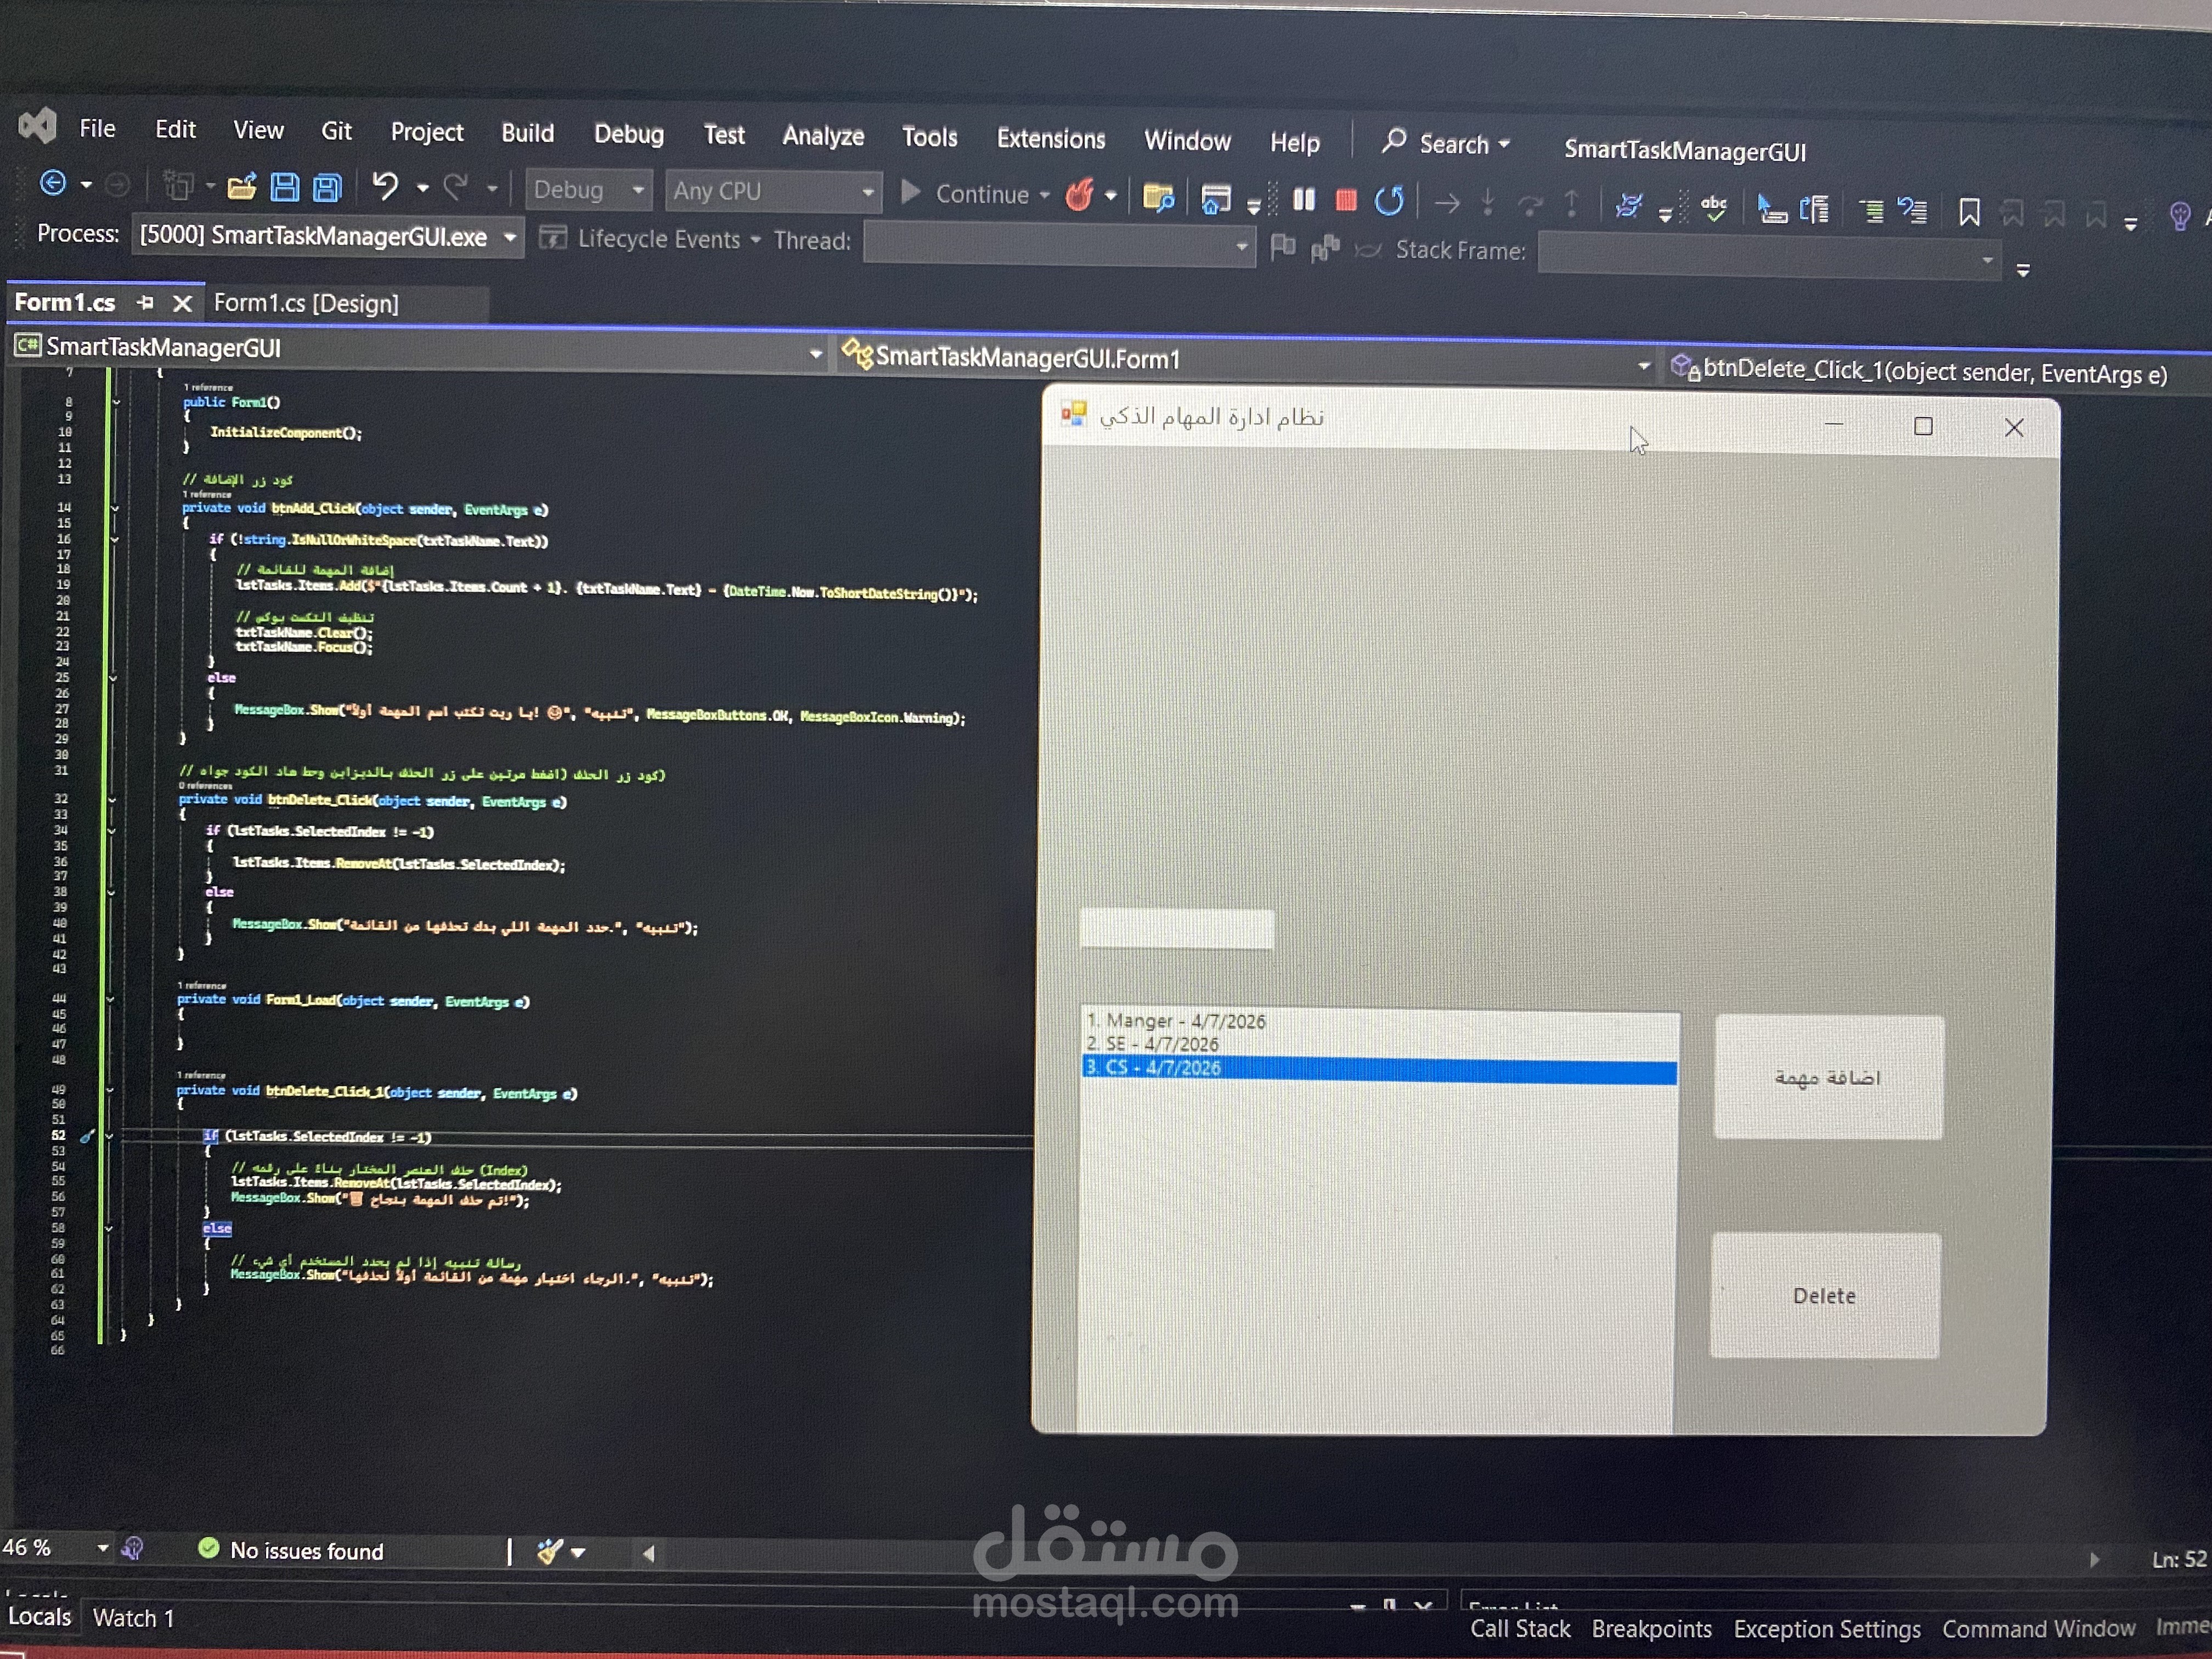Open the Debug menu
Screen dimensions: 2212x1659
(x=629, y=134)
